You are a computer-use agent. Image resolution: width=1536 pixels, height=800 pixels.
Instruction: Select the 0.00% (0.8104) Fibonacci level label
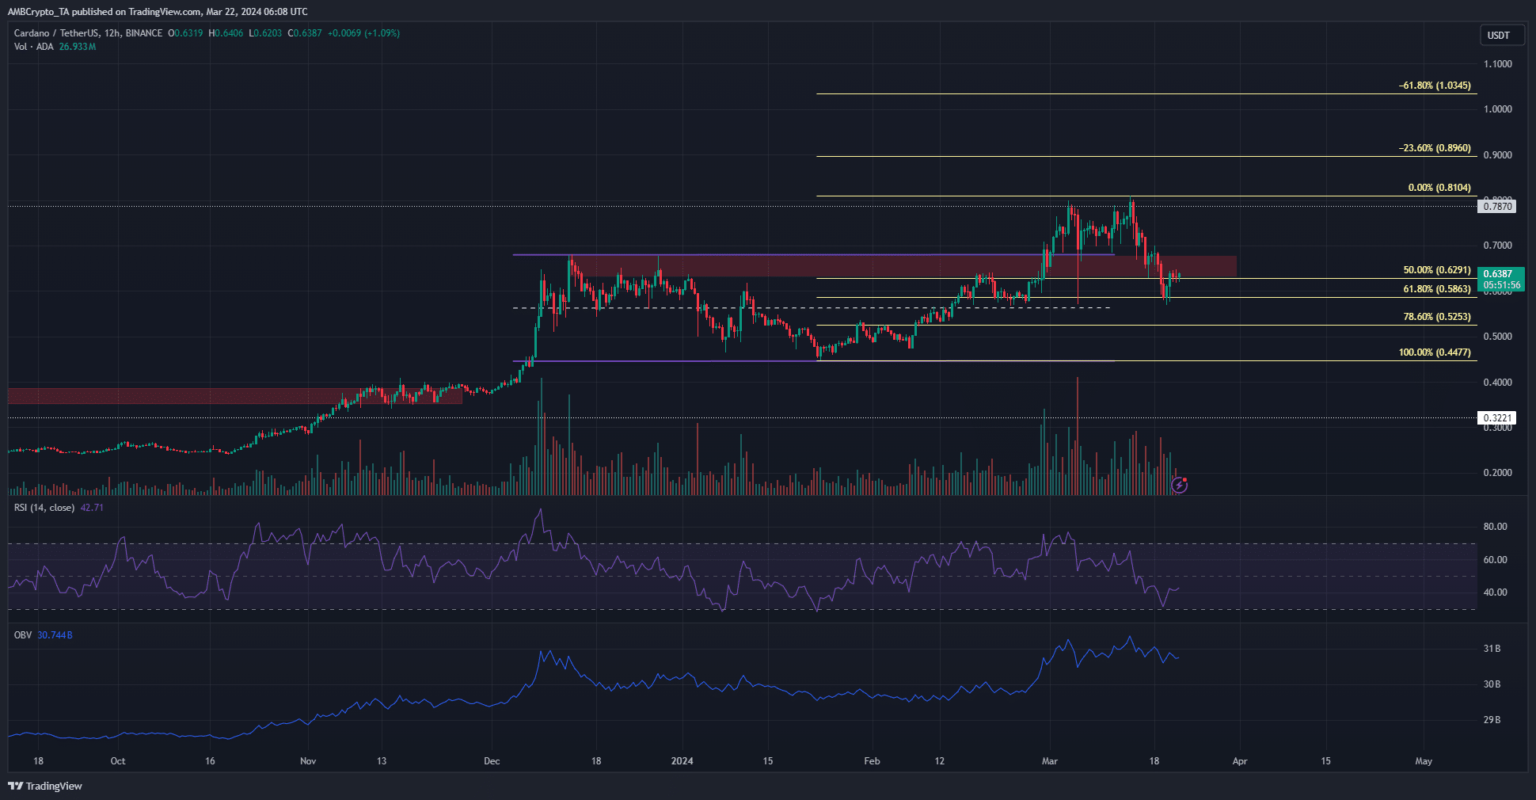pos(1439,188)
